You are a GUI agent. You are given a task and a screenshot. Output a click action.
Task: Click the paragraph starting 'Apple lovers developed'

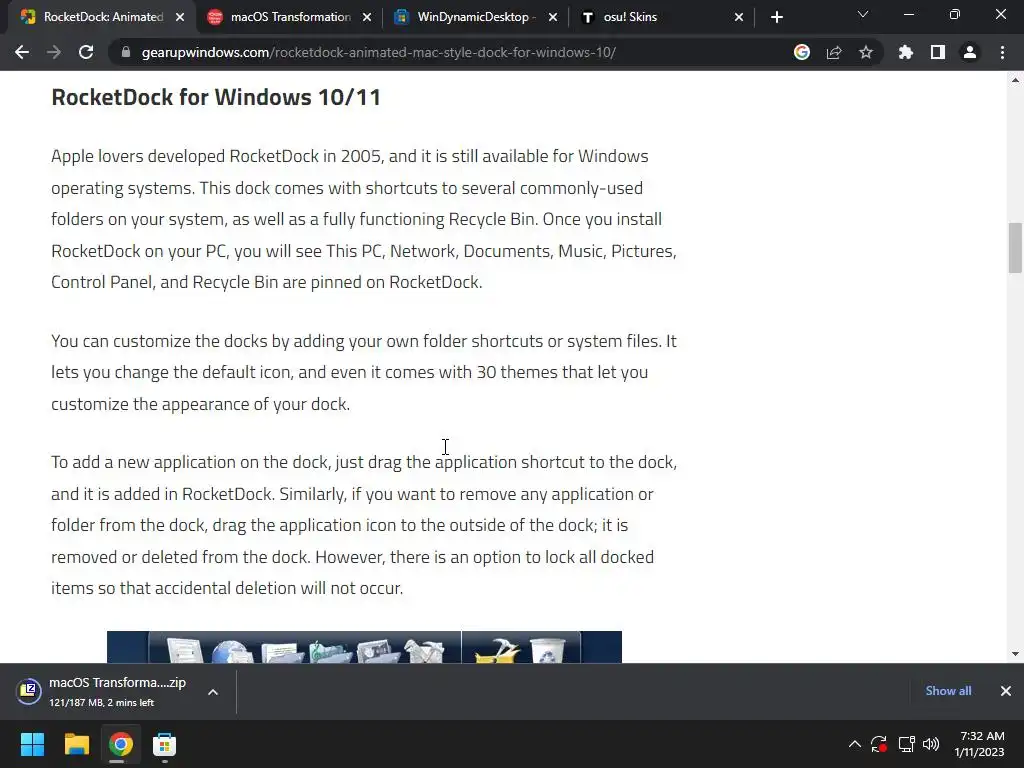point(364,219)
